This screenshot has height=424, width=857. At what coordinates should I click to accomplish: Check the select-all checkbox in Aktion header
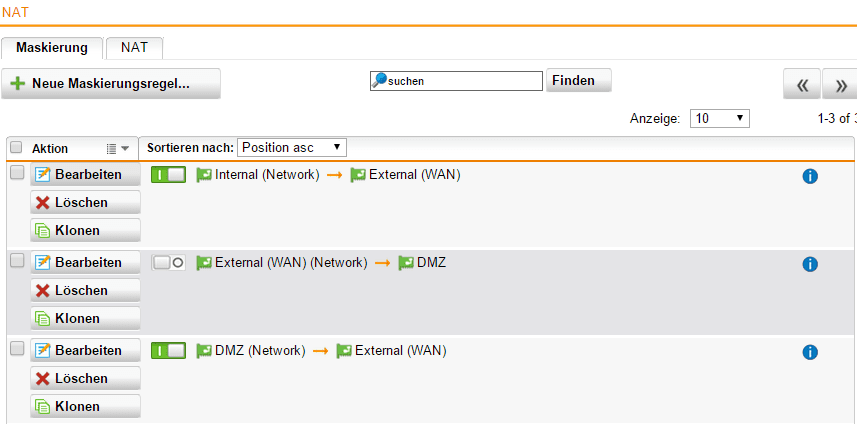tap(16, 147)
